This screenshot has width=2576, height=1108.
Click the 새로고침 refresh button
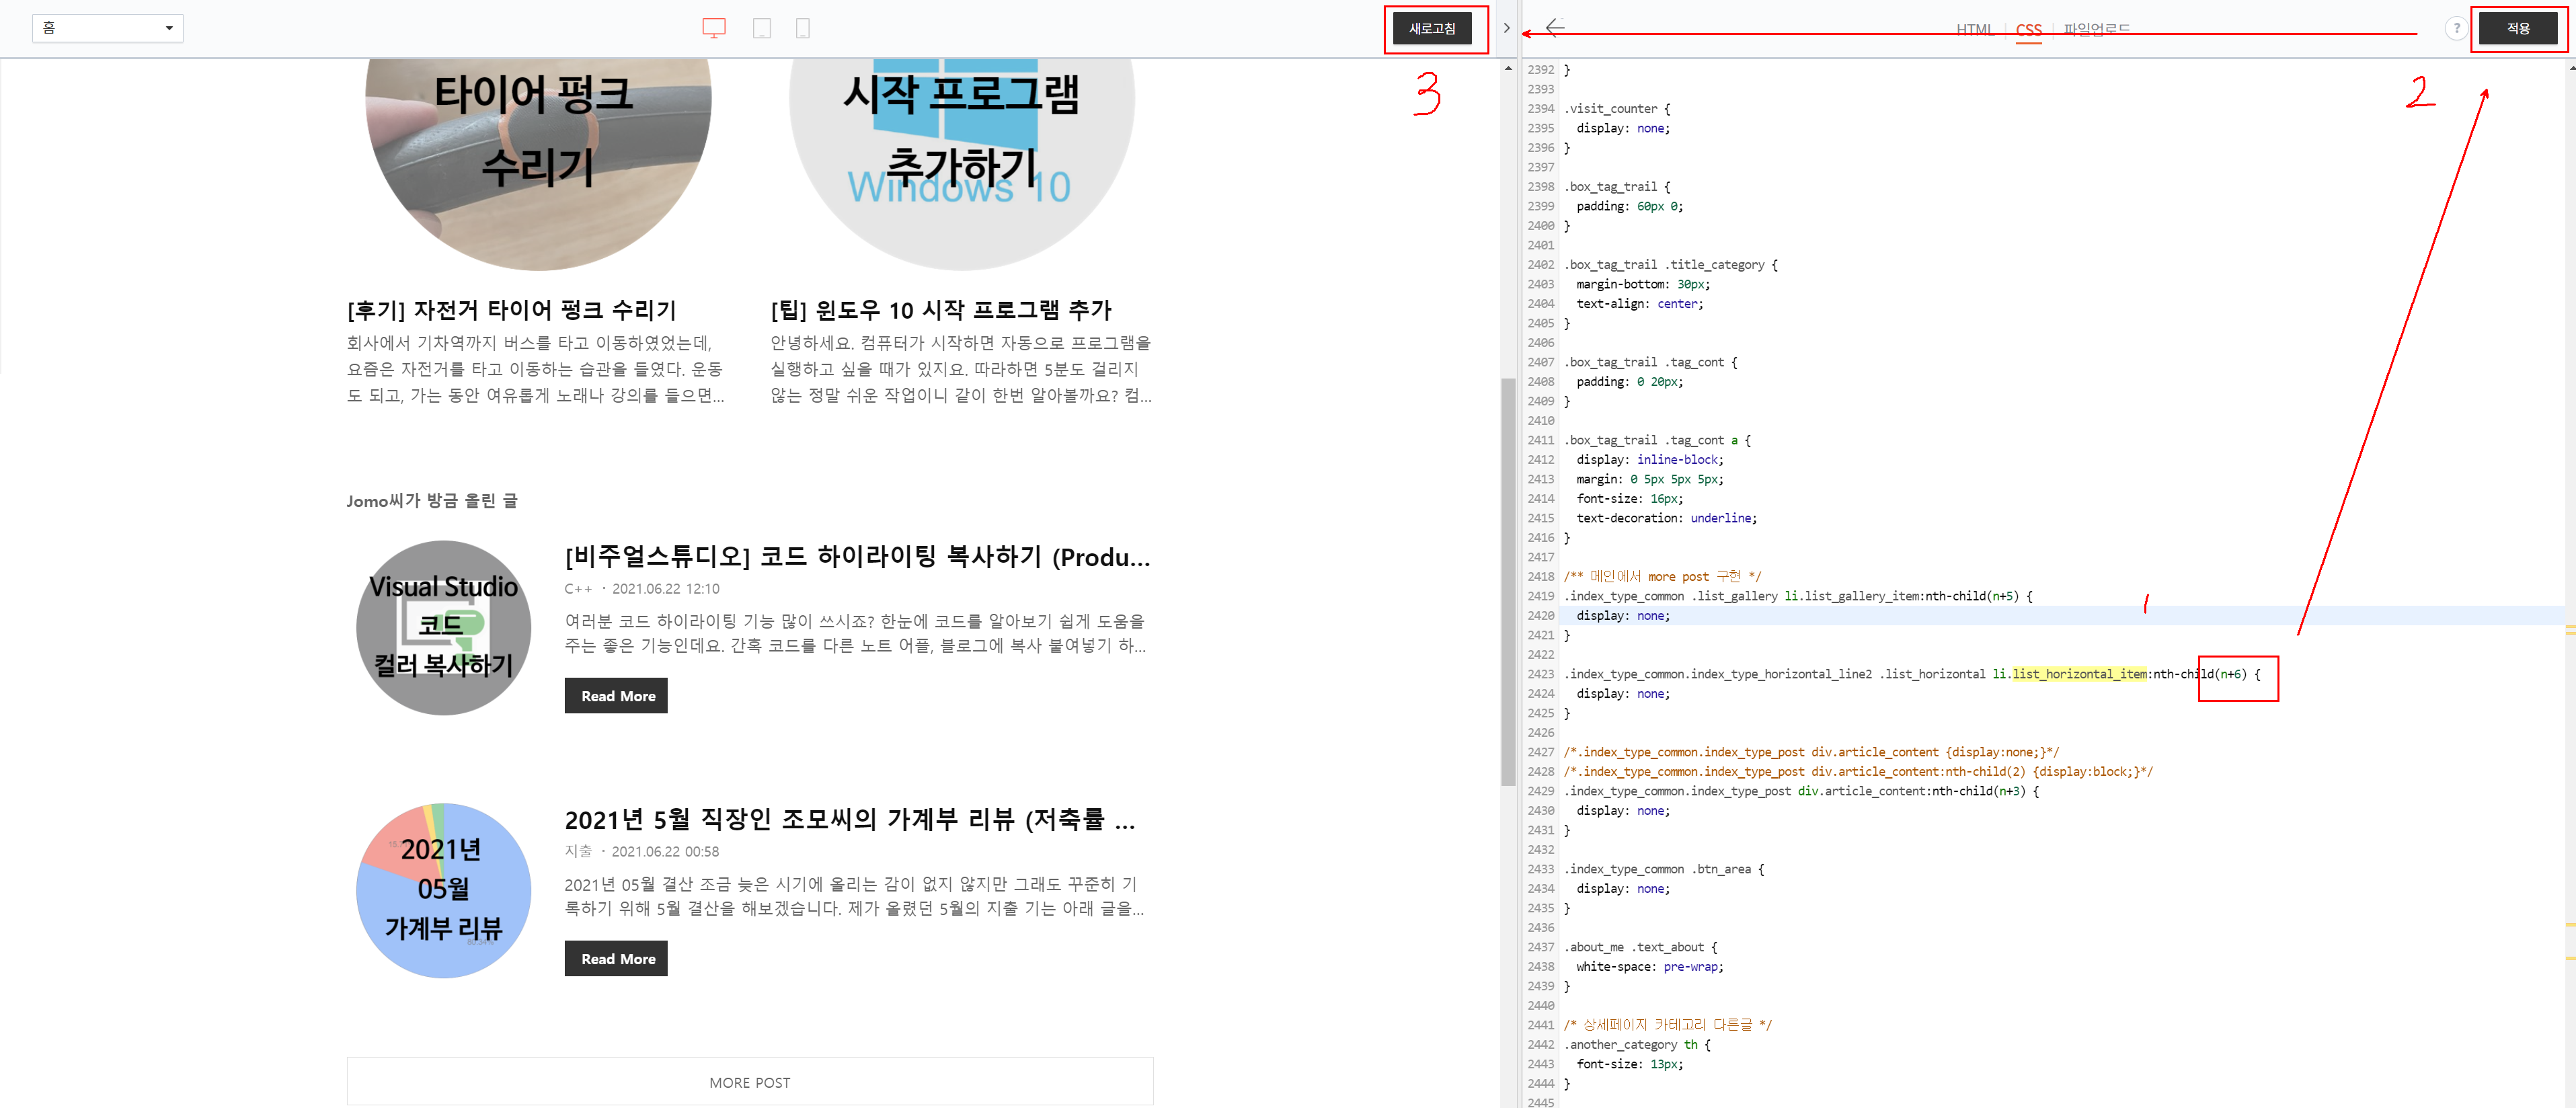coord(1432,29)
